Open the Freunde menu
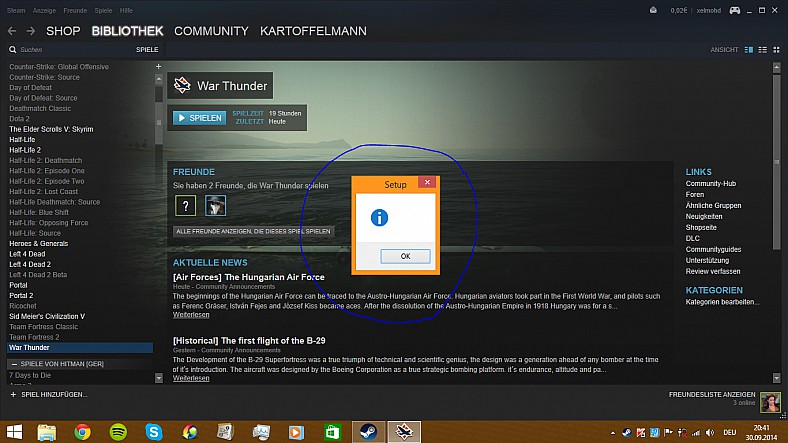This screenshot has width=788, height=443. [75, 11]
